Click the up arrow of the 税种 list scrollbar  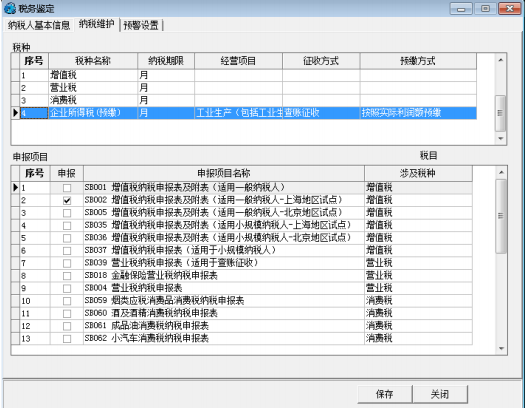tap(500, 60)
